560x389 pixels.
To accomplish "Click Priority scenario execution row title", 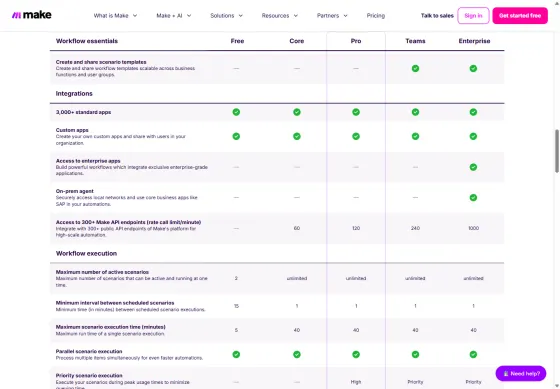I will (89, 375).
